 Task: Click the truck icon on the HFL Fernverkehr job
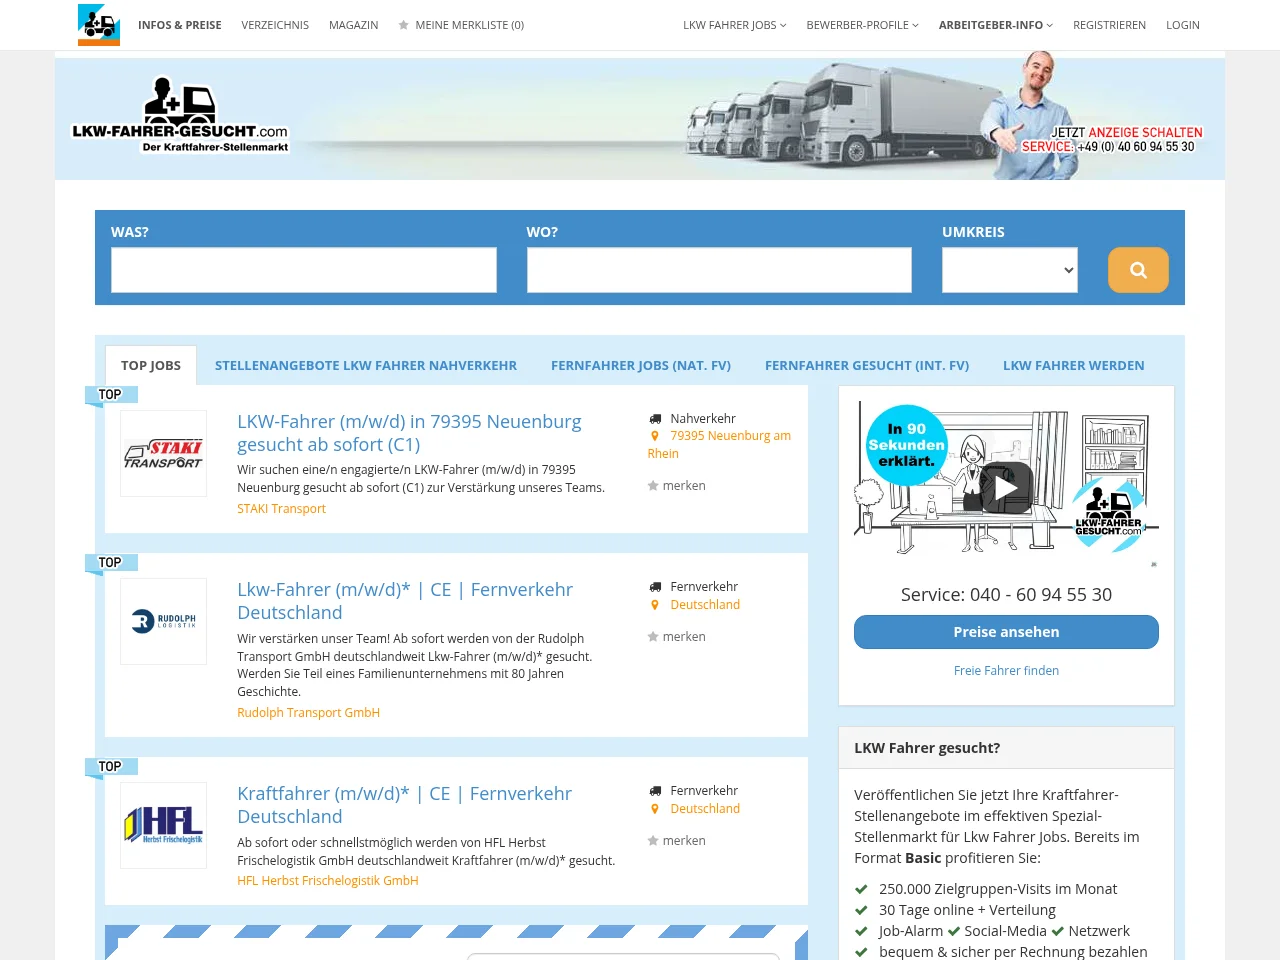tap(655, 791)
